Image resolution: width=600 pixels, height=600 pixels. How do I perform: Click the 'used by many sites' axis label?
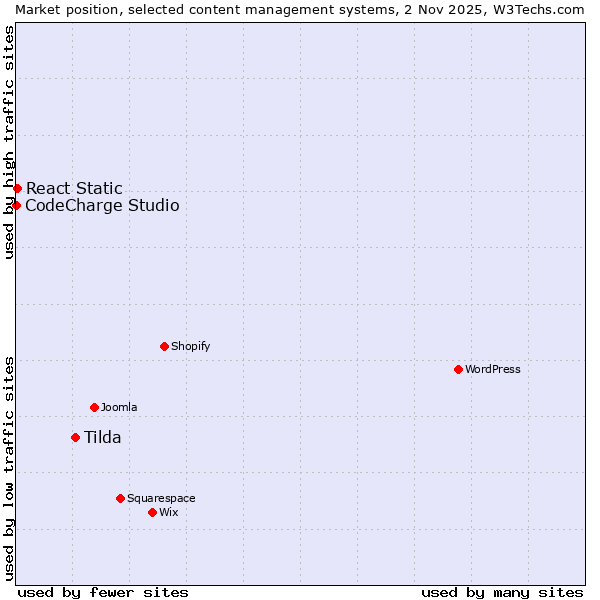502,592
